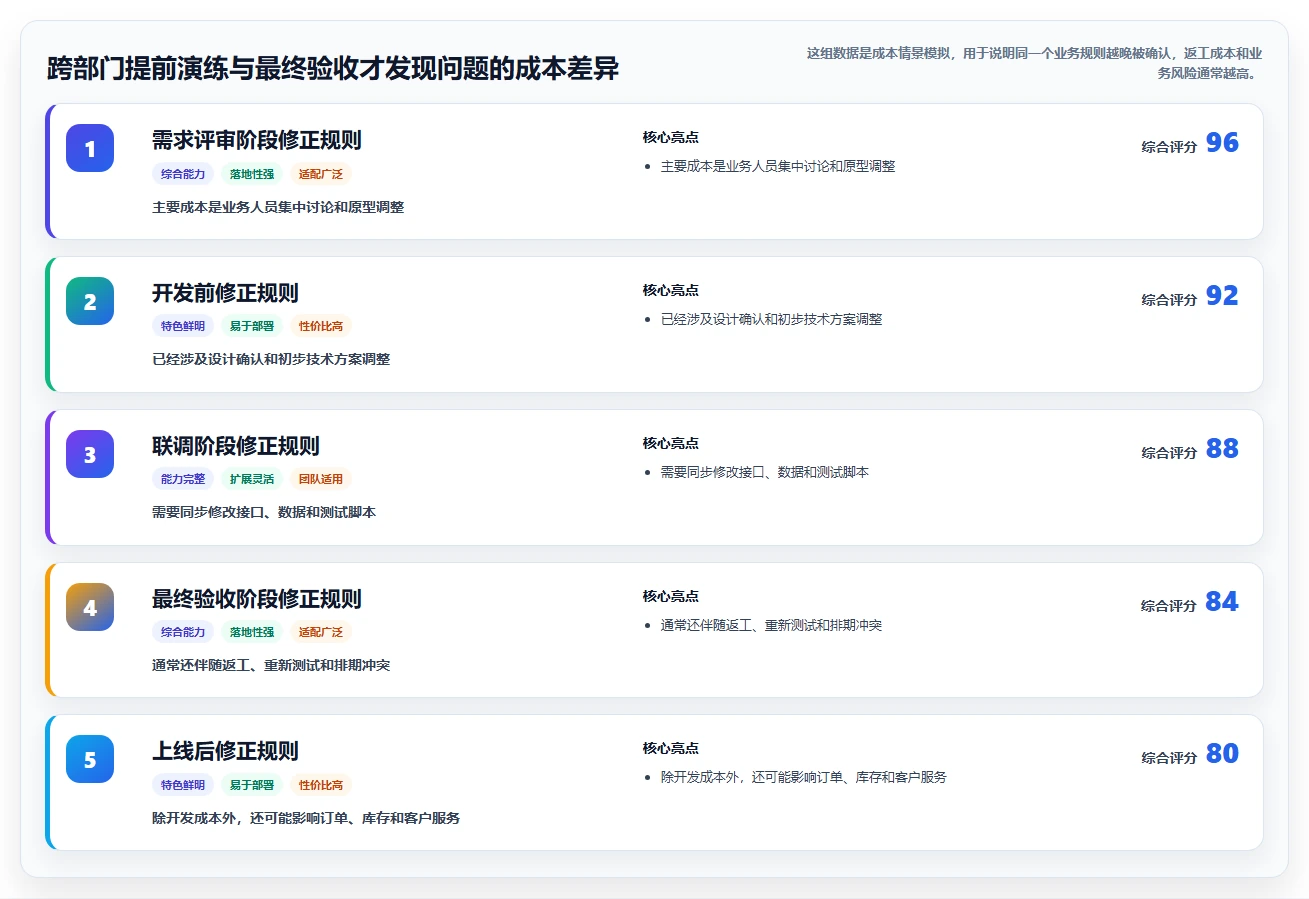Image resolution: width=1309 pixels, height=899 pixels.
Task: Click the score value 92
Action: (x=1222, y=296)
